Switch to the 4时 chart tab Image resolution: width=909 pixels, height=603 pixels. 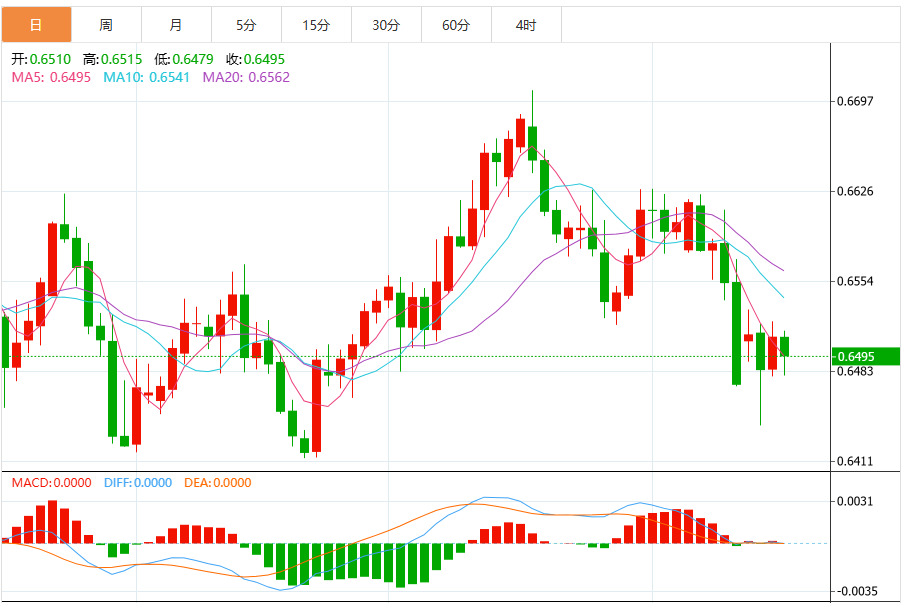(526, 25)
